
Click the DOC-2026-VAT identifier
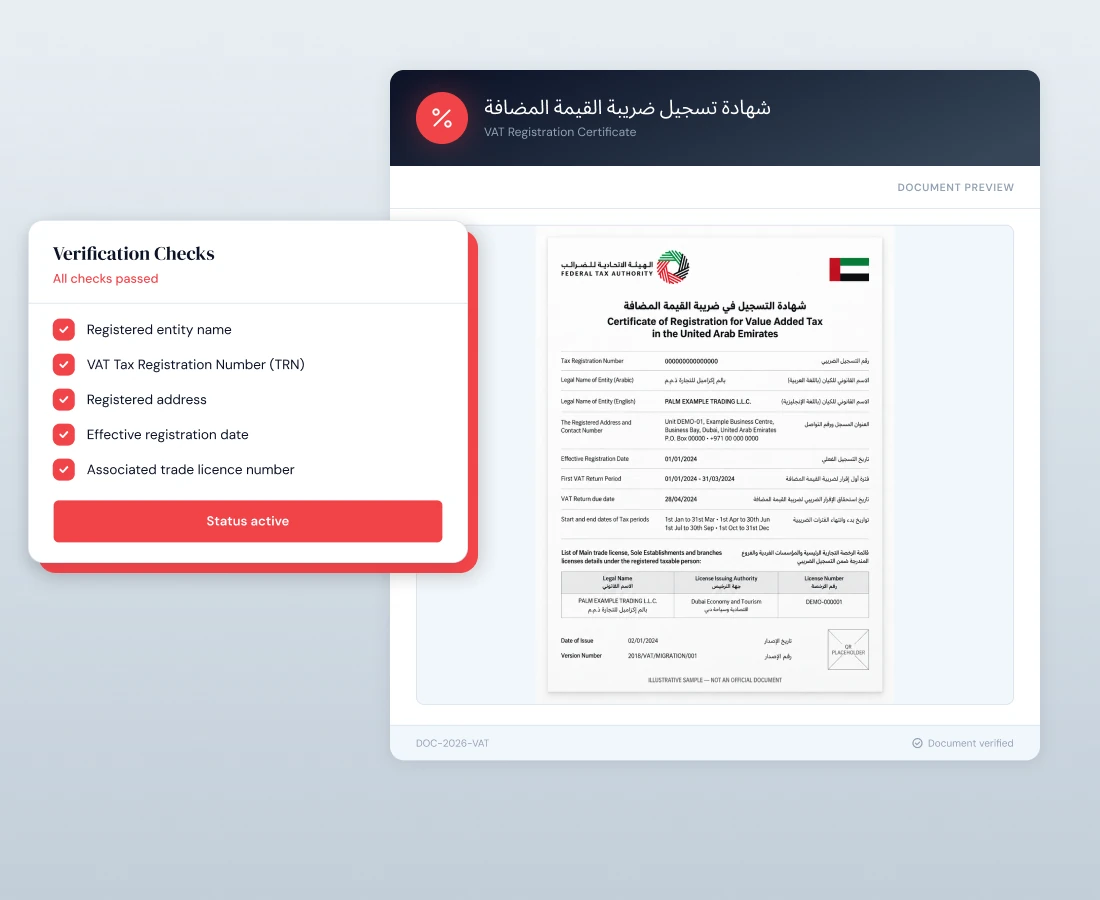pyautogui.click(x=452, y=743)
